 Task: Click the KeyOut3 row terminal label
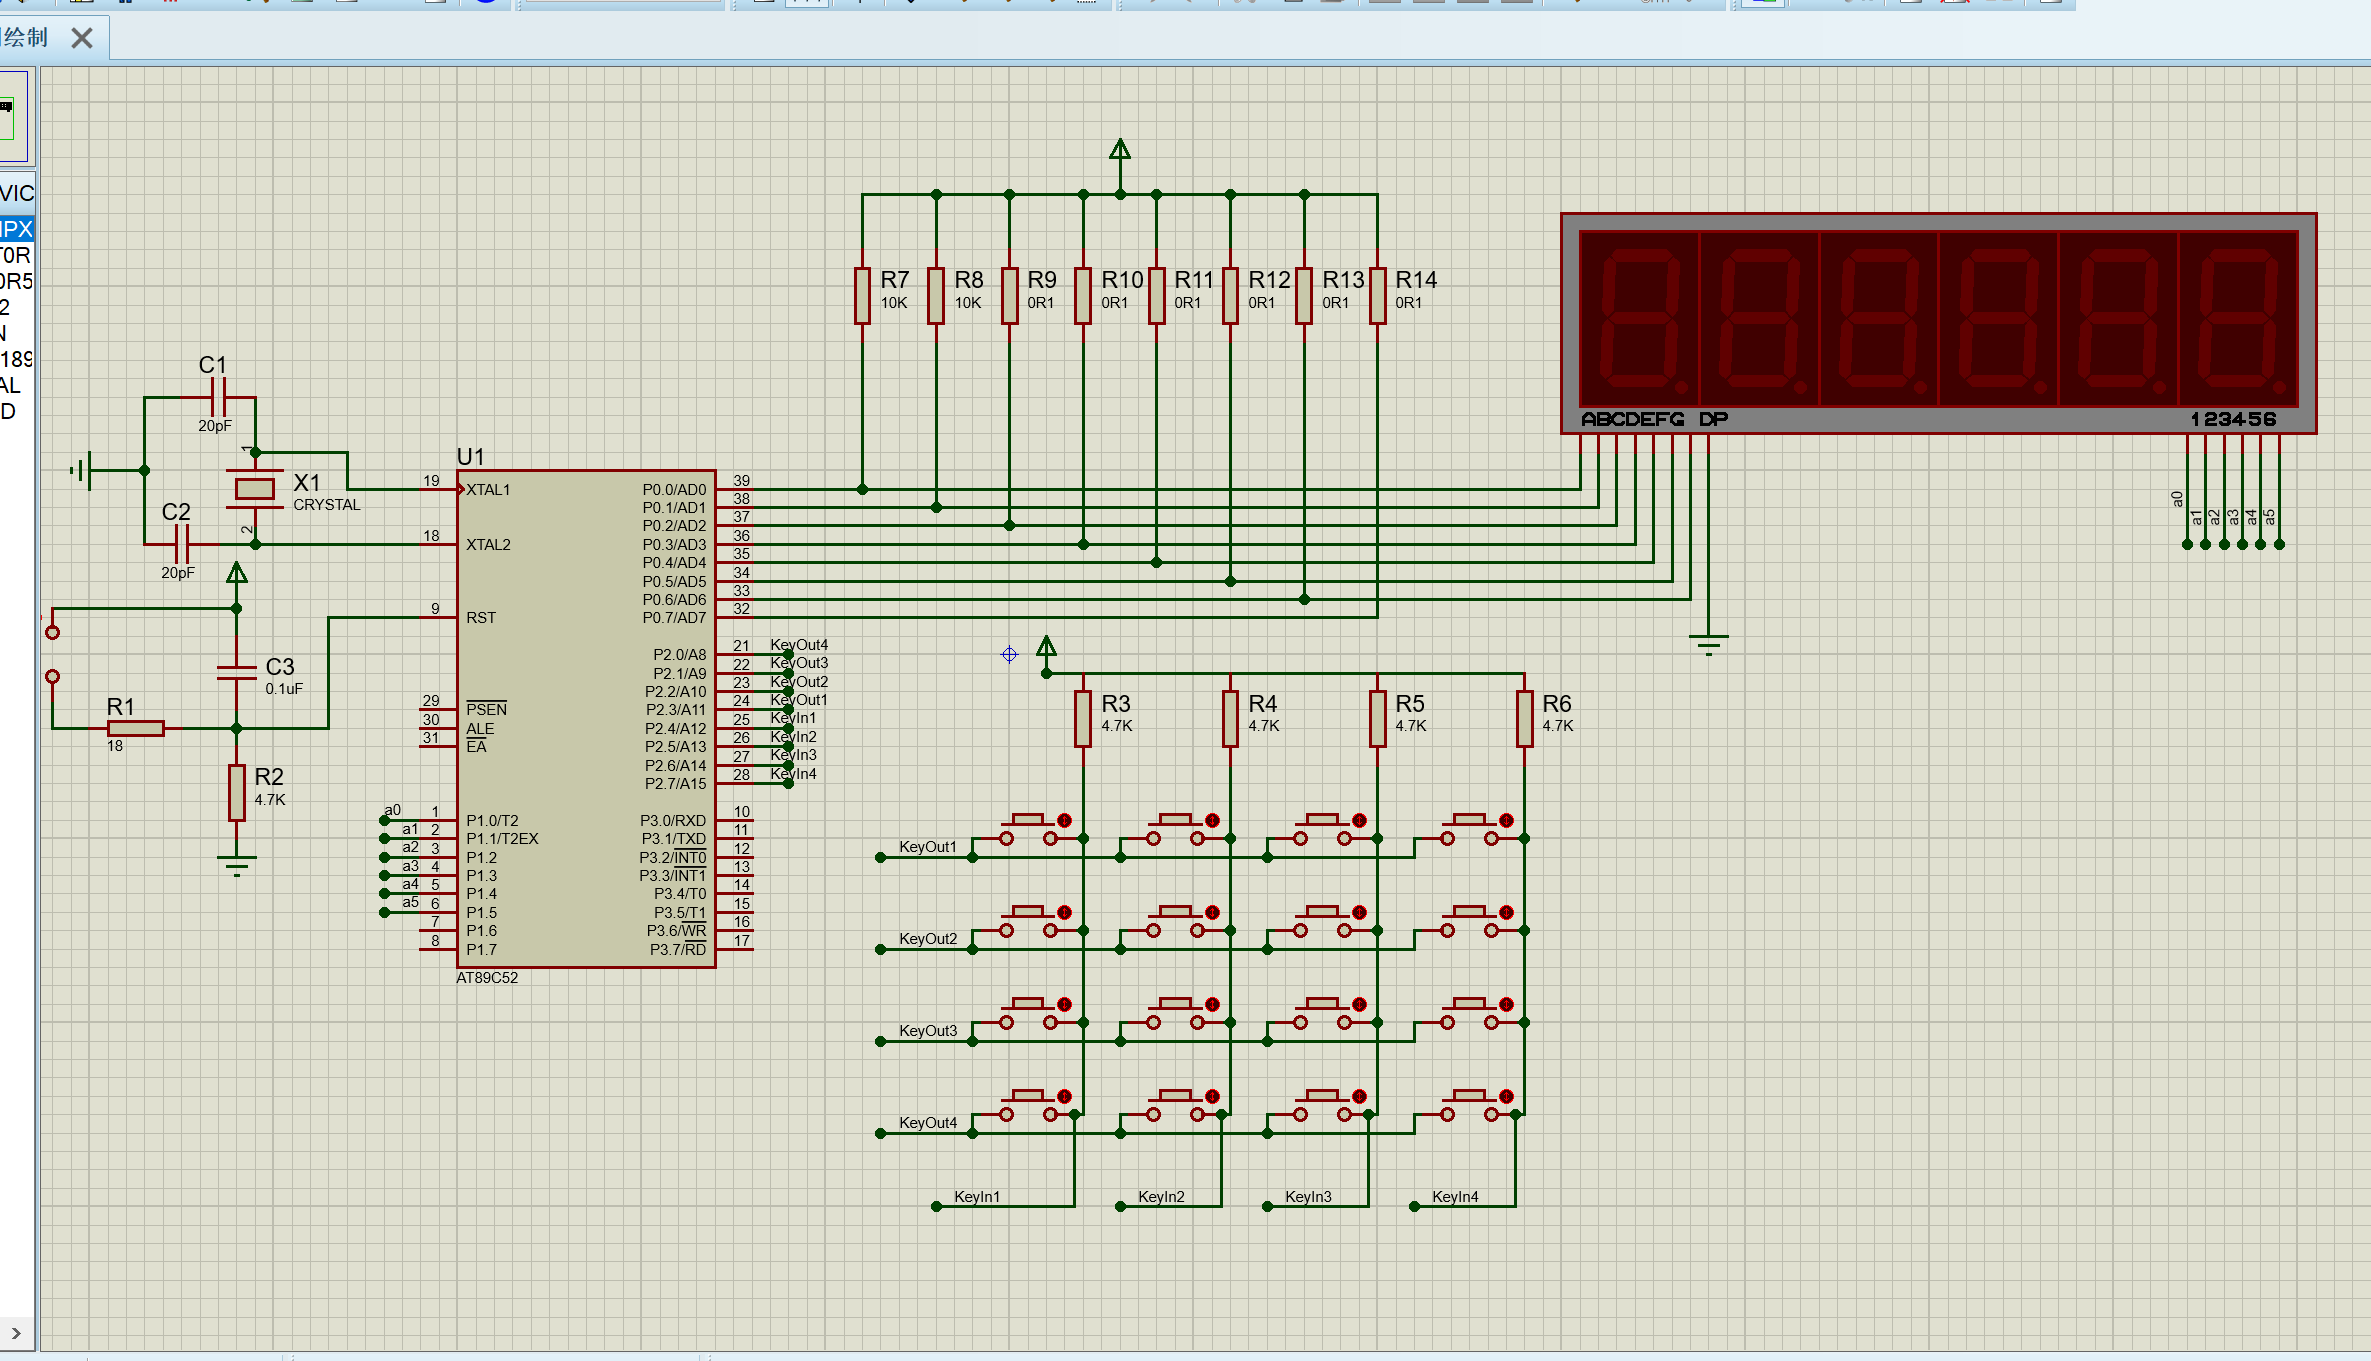point(928,1031)
